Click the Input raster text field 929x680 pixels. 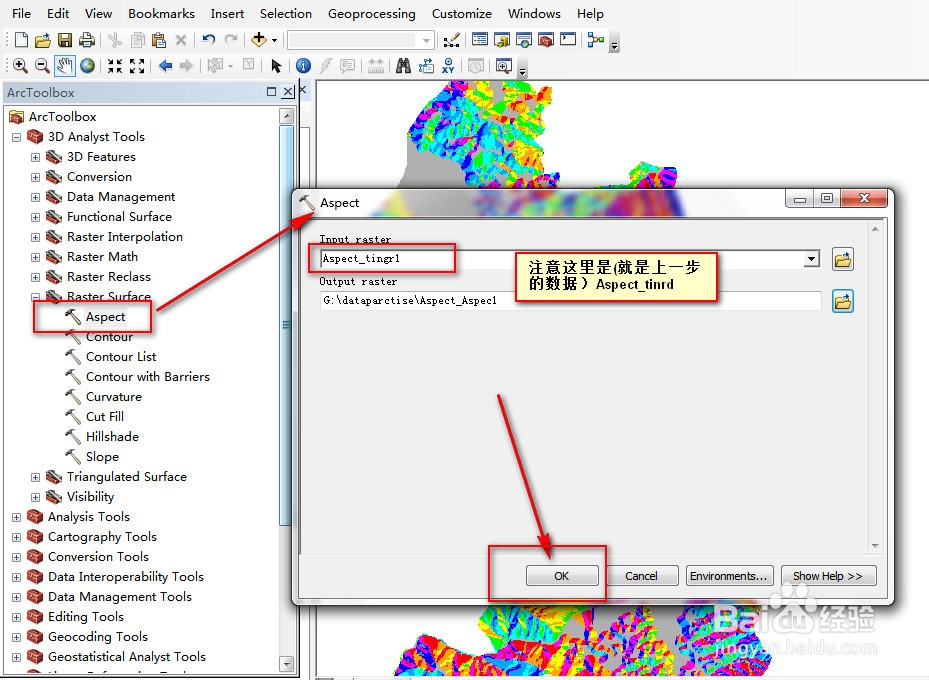pyautogui.click(x=563, y=259)
